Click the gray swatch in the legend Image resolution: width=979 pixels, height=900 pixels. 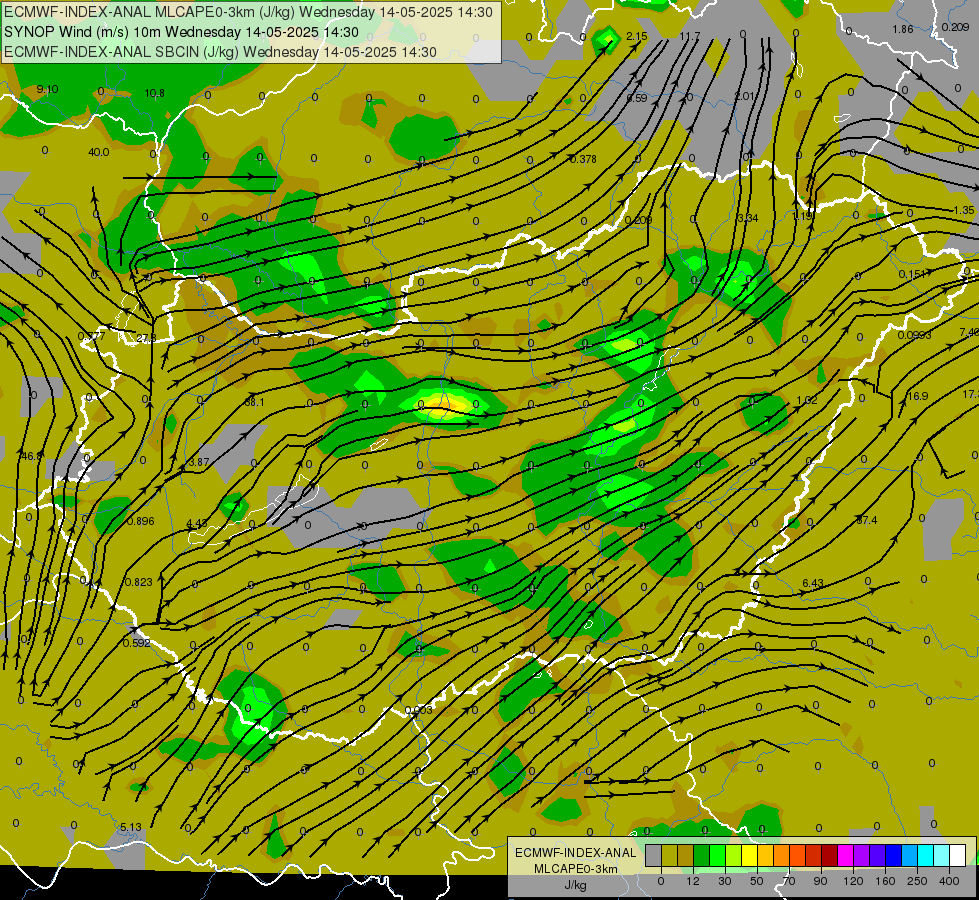coord(654,855)
